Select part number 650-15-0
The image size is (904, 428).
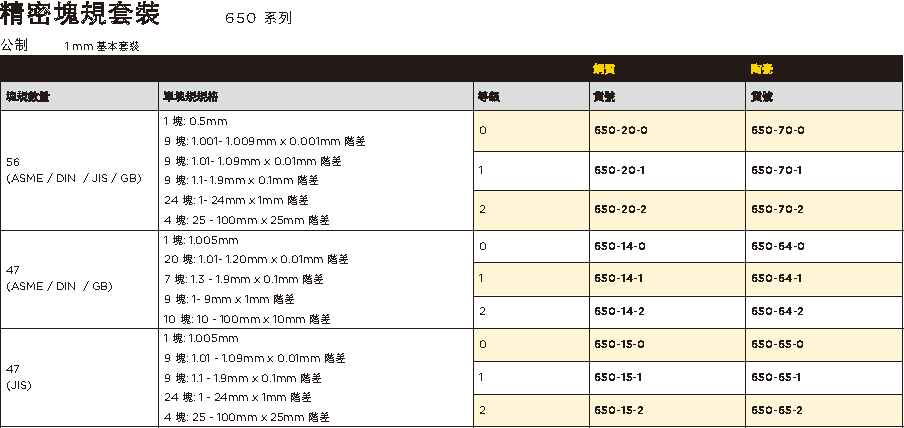click(619, 344)
